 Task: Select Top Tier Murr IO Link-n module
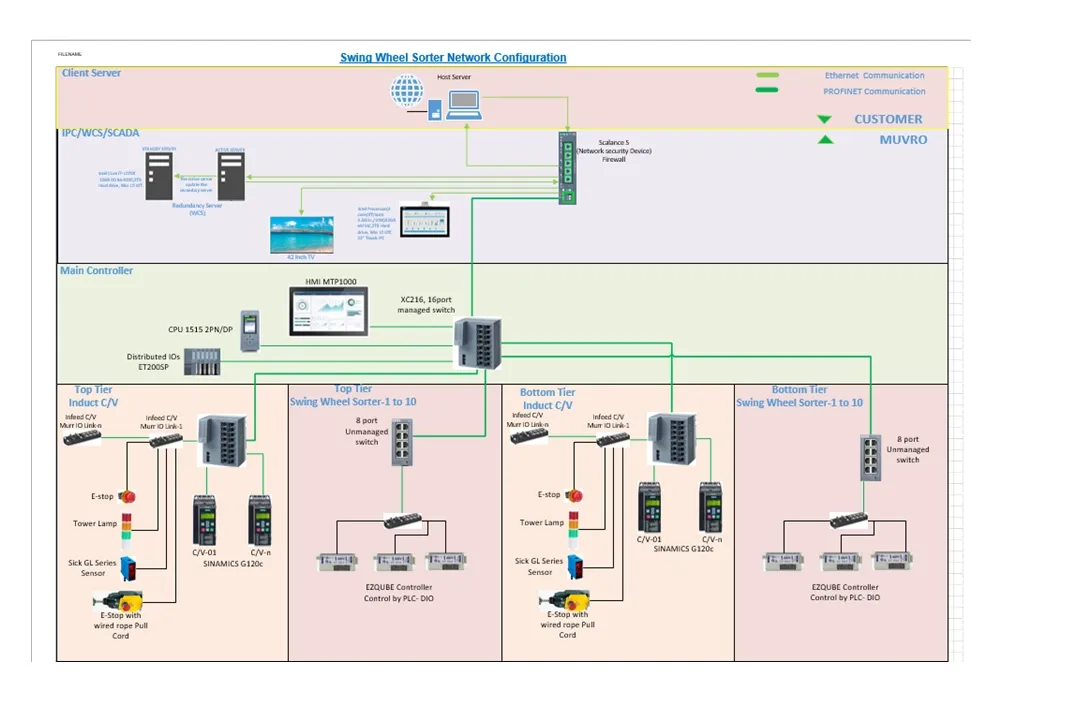click(82, 437)
